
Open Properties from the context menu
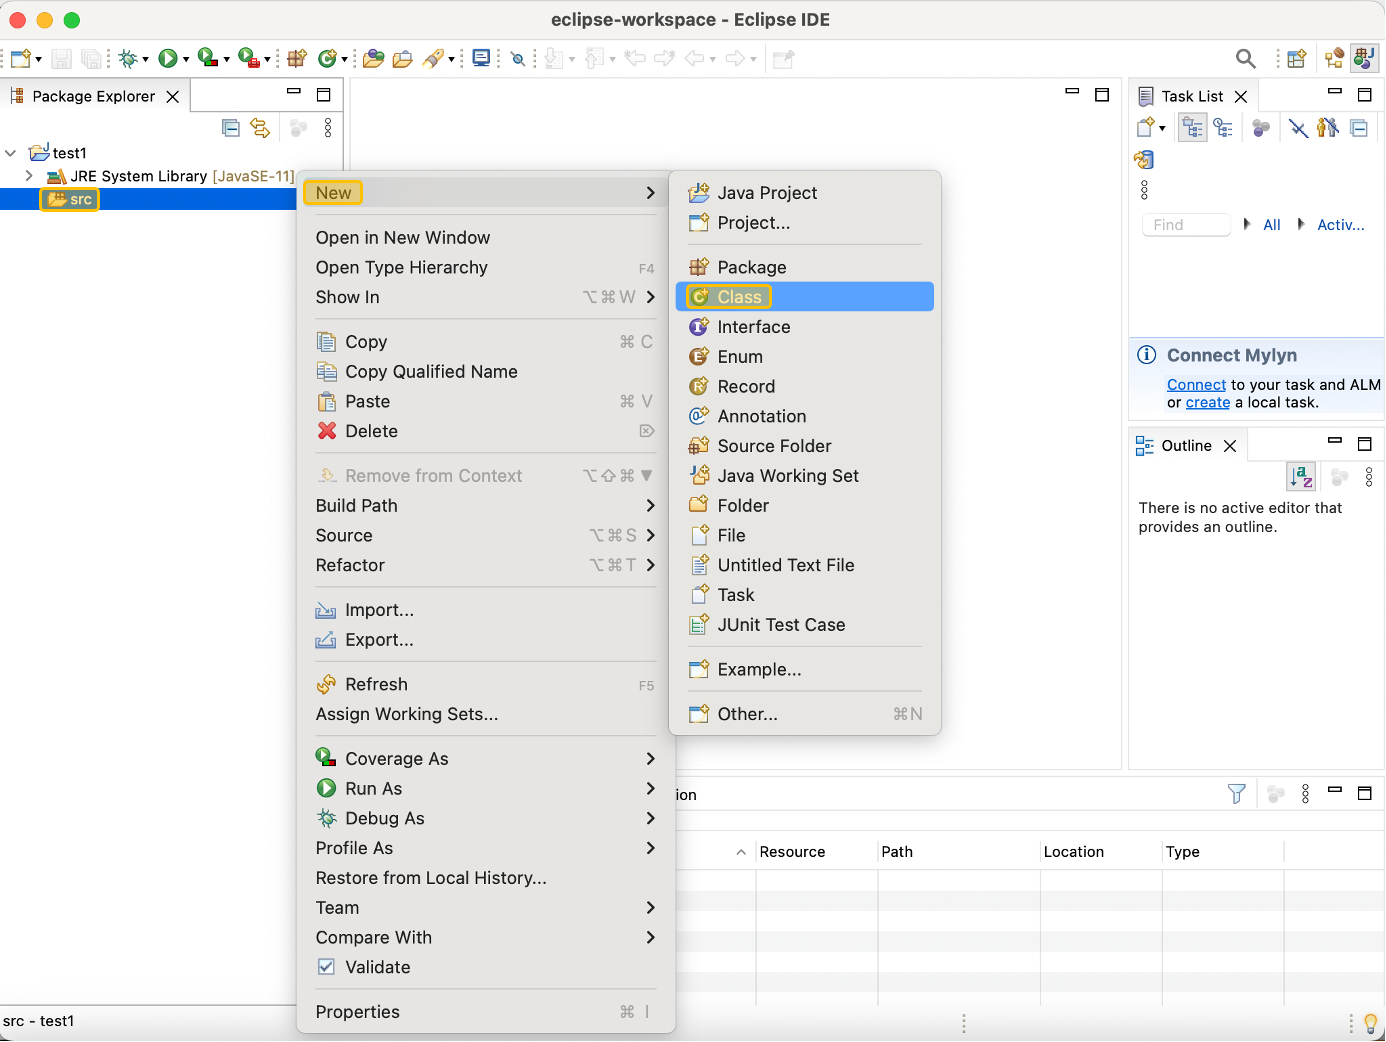(485, 1012)
